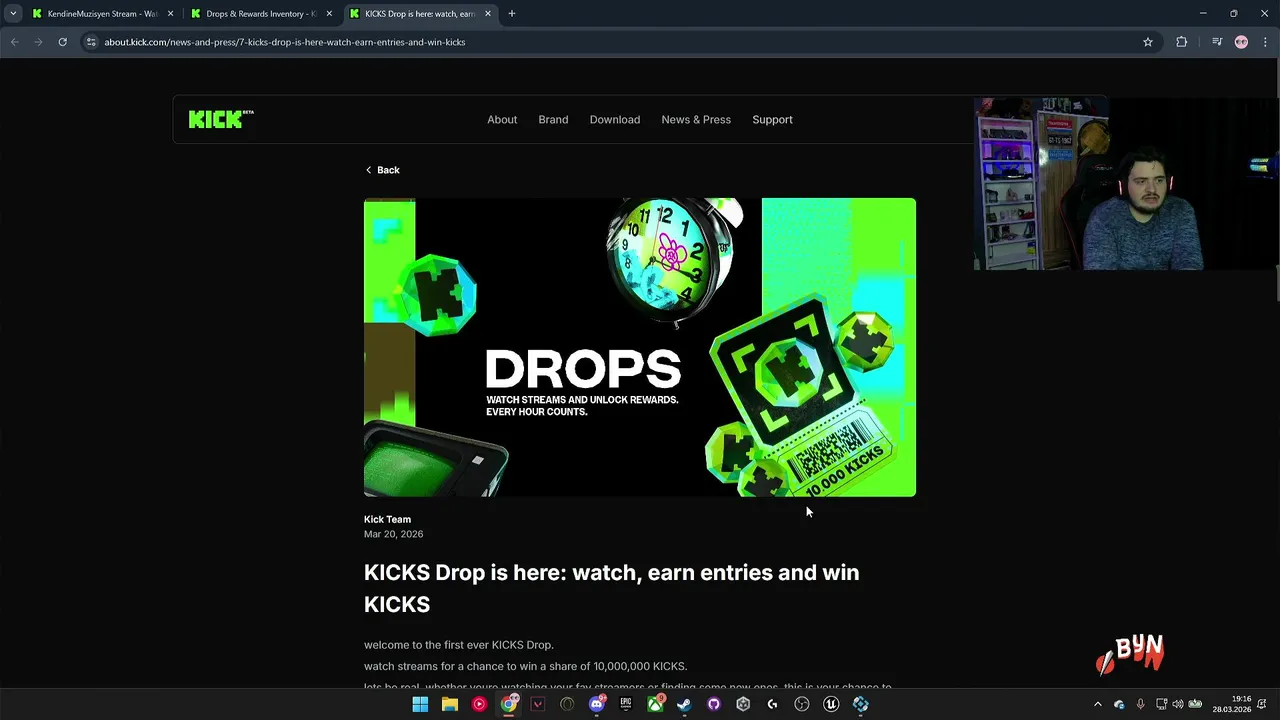This screenshot has height=720, width=1280.
Task: Open the Chrome profile avatar
Action: point(1241,42)
